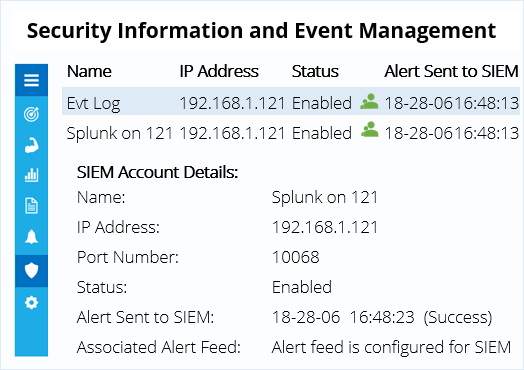Viewport: 524px width, 370px height.
Task: Click details timestamp 18-28-06 16:48:23 (Success)
Action: click(382, 317)
